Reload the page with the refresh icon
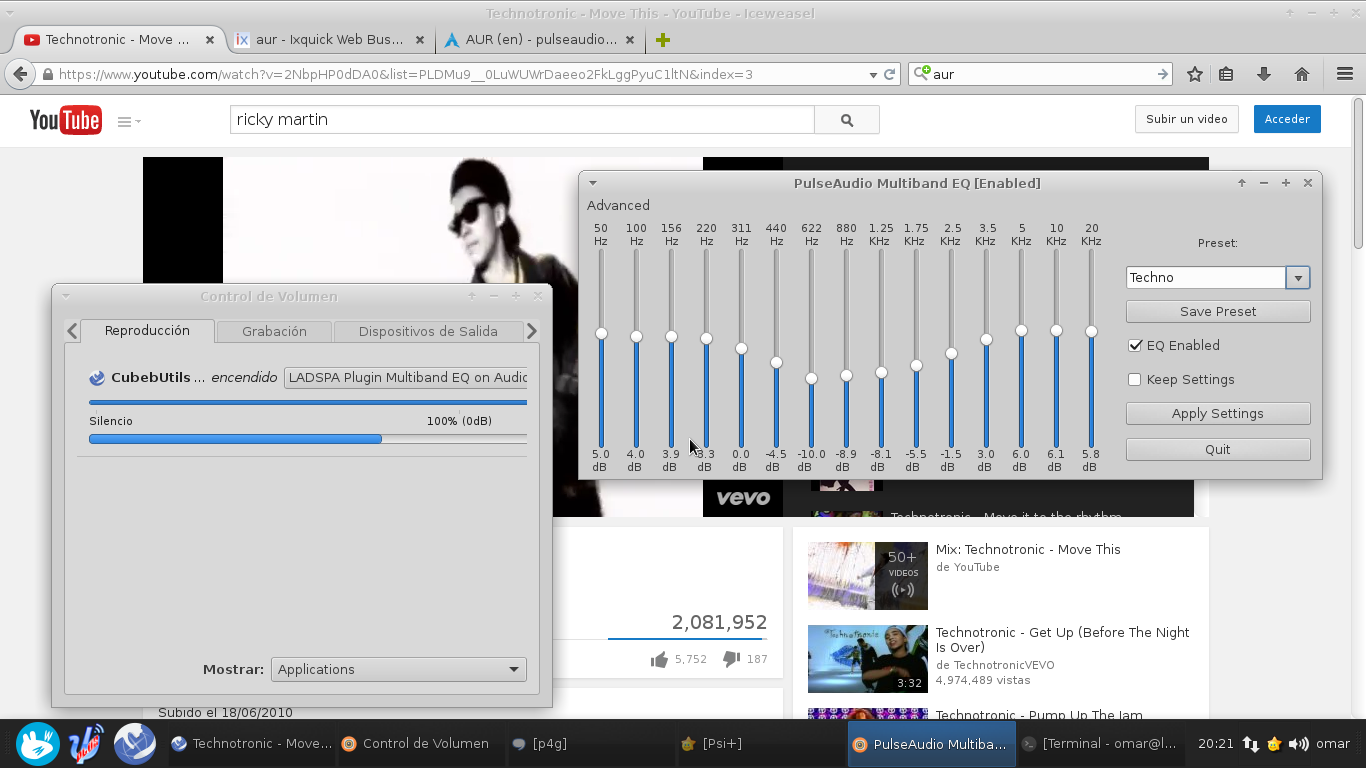1366x768 pixels. pos(890,74)
